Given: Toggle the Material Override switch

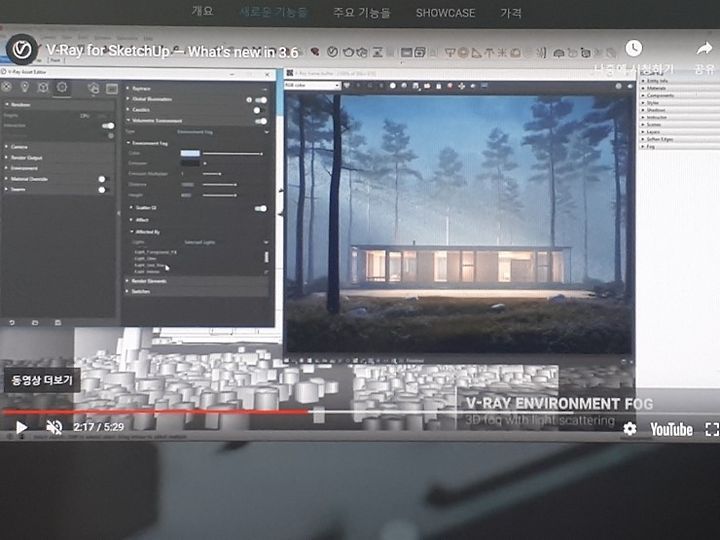Looking at the screenshot, I should [x=103, y=179].
